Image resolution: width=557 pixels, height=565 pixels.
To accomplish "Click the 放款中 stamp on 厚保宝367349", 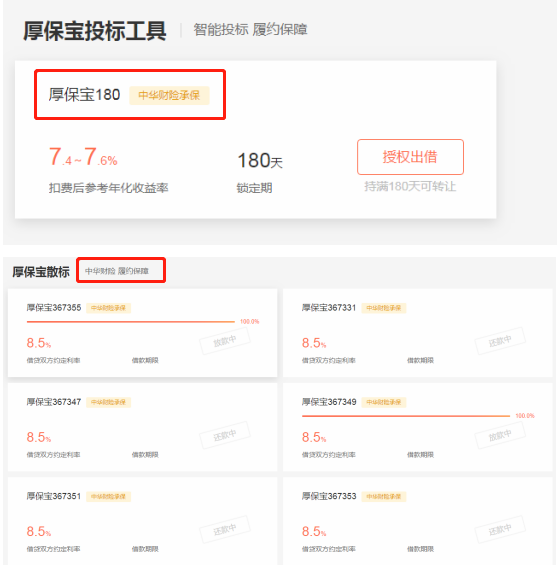I will pyautogui.click(x=500, y=435).
